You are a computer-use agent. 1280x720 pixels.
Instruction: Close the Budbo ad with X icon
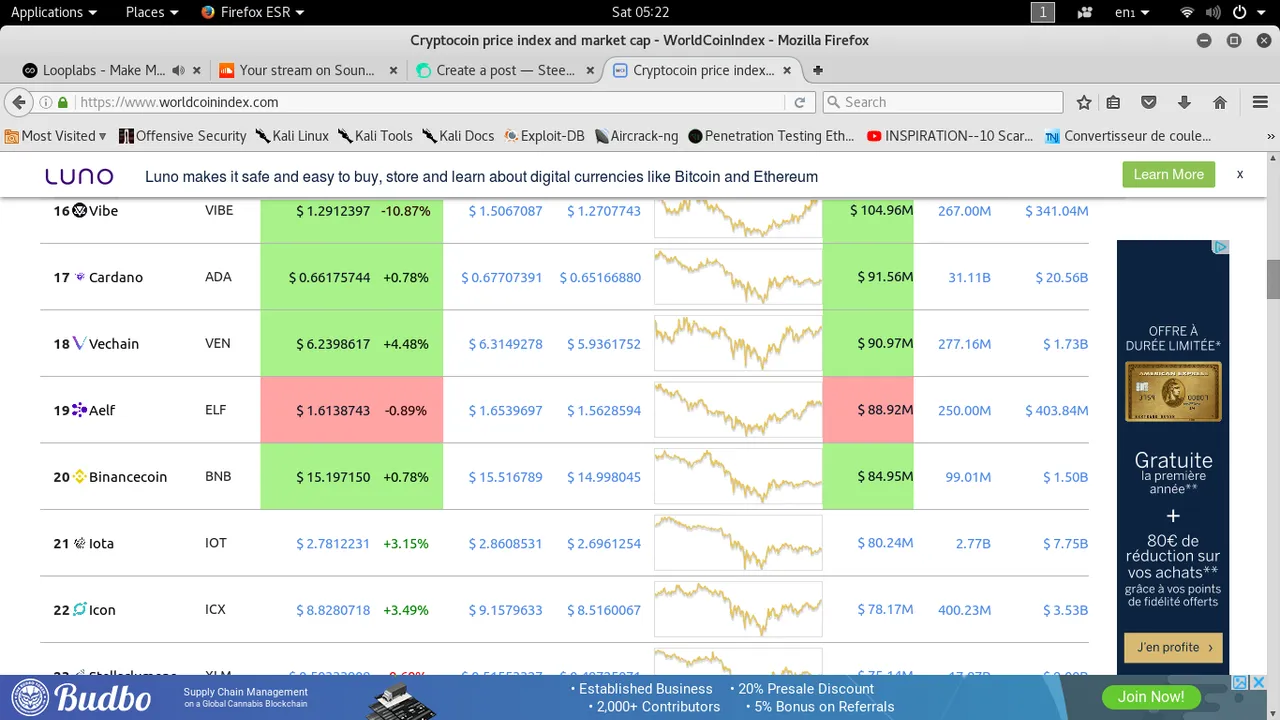(1259, 683)
